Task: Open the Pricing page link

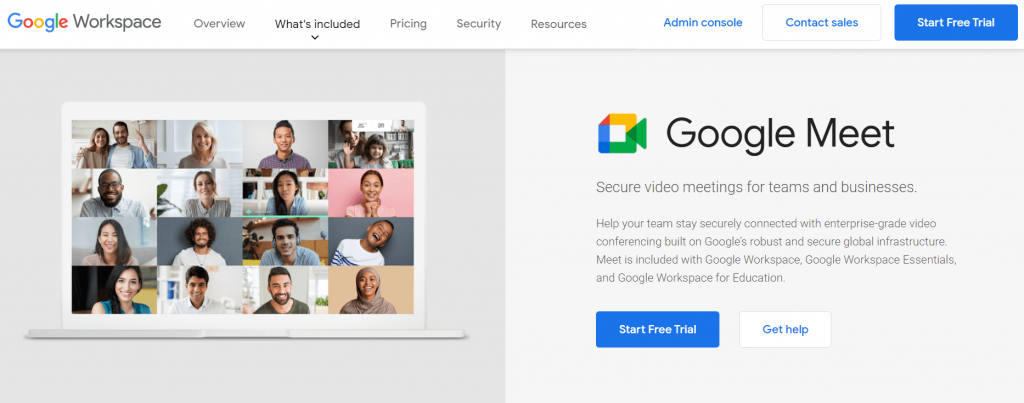Action: point(408,24)
